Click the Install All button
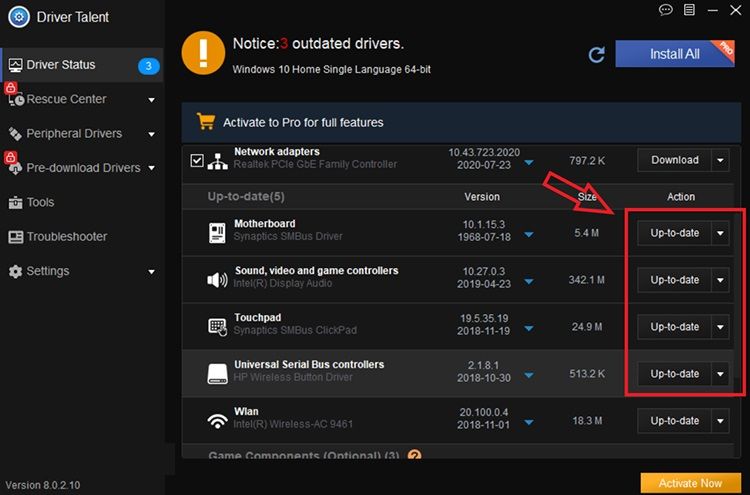The image size is (750, 495). pos(674,54)
